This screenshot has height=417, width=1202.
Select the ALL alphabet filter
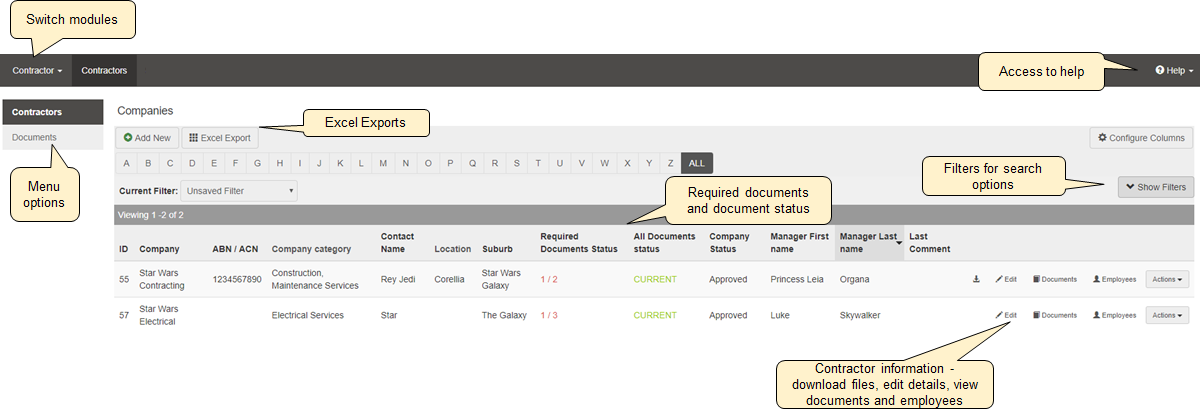click(x=697, y=163)
